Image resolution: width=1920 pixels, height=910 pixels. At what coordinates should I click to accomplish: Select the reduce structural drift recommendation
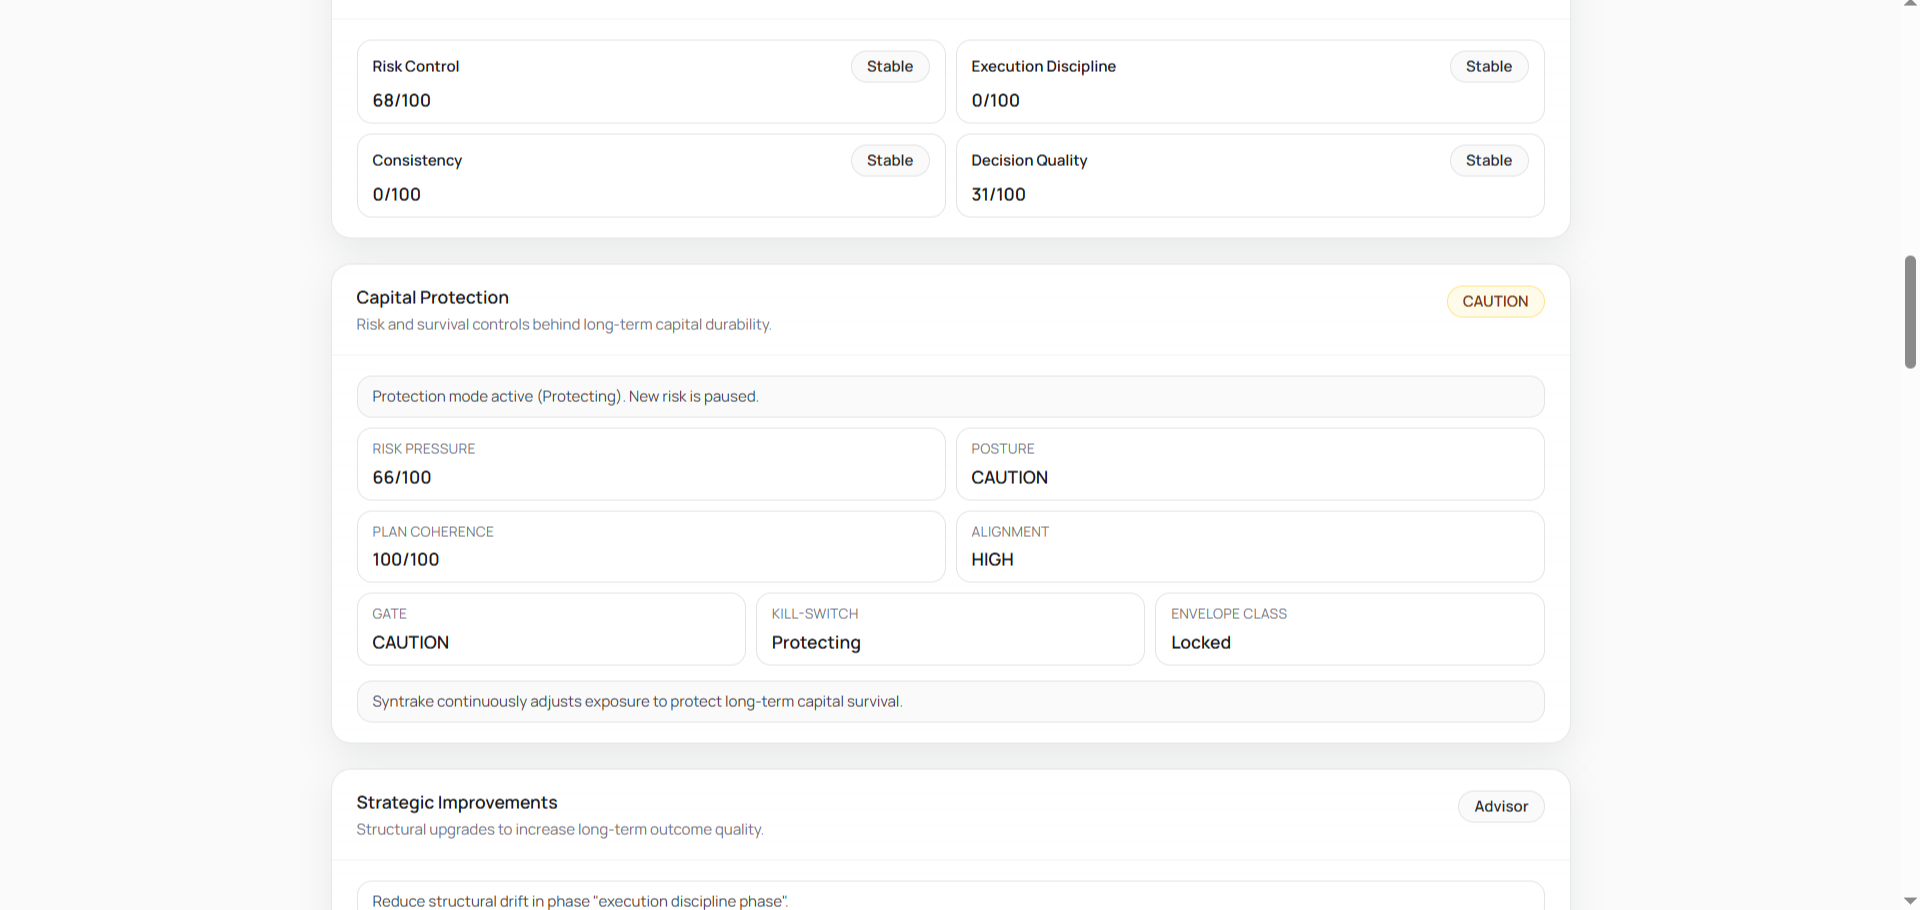click(950, 898)
